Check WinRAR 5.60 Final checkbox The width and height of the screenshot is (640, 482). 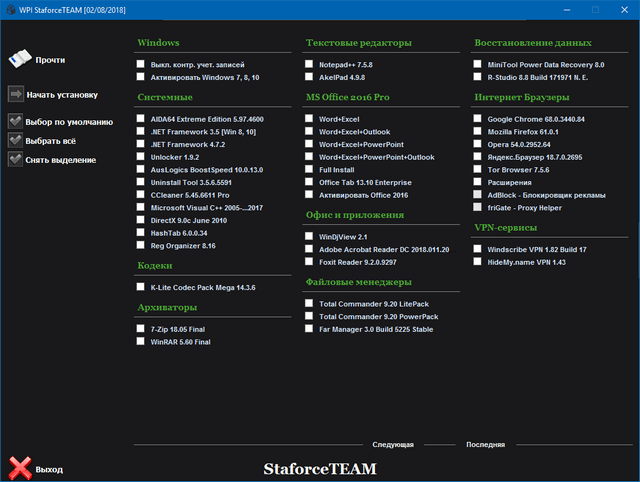click(140, 341)
